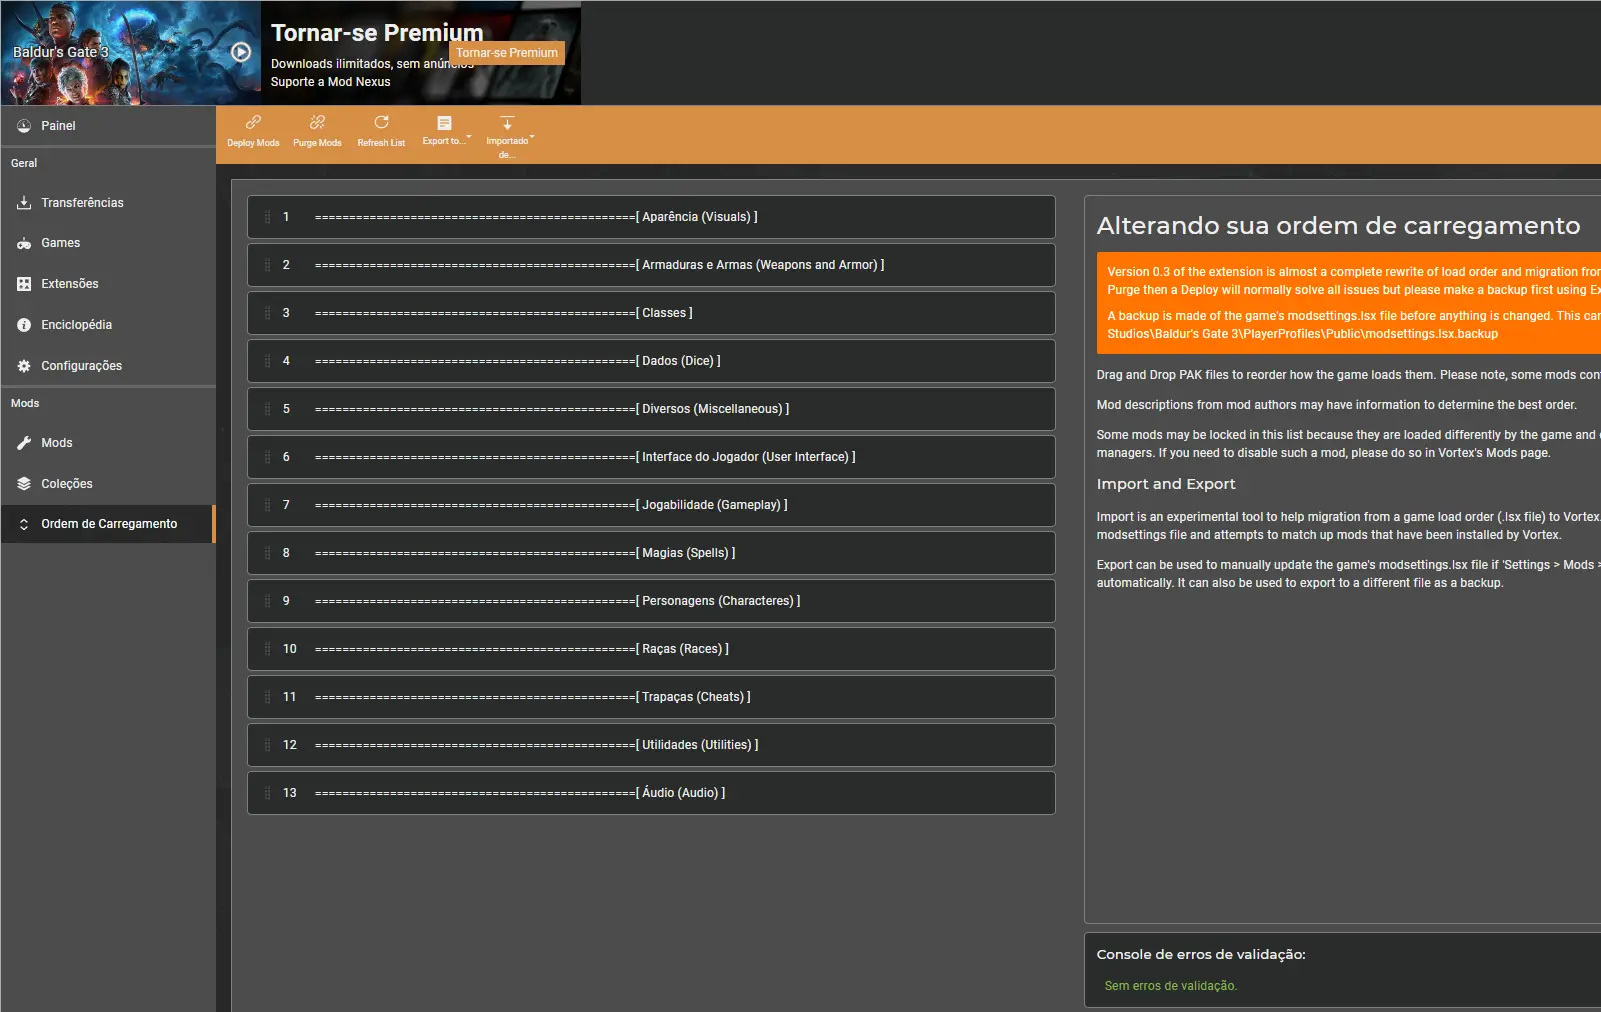Select the Dados (Dice) row

pos(651,361)
